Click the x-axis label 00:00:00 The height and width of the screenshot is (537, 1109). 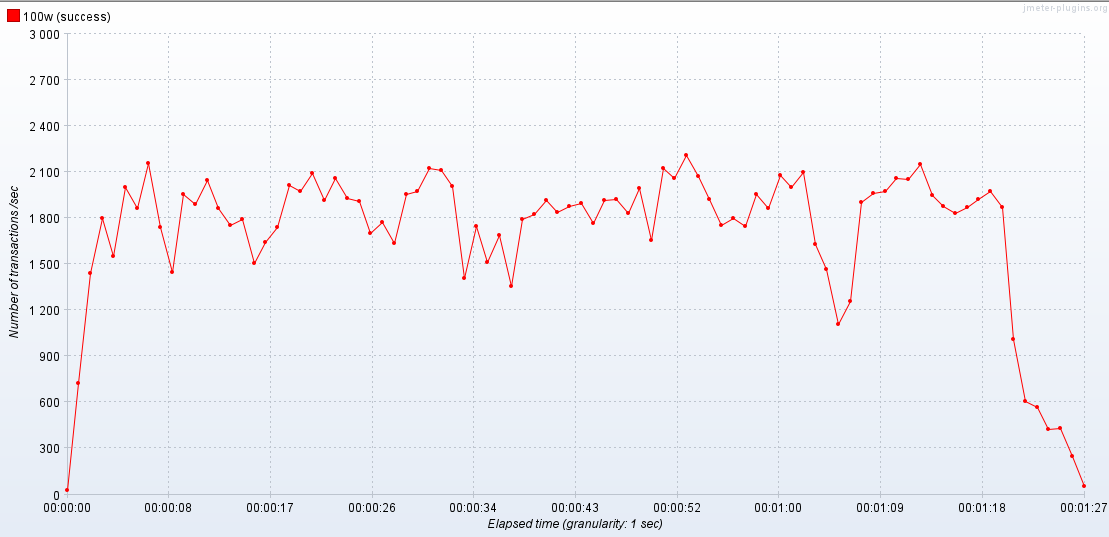point(66,507)
